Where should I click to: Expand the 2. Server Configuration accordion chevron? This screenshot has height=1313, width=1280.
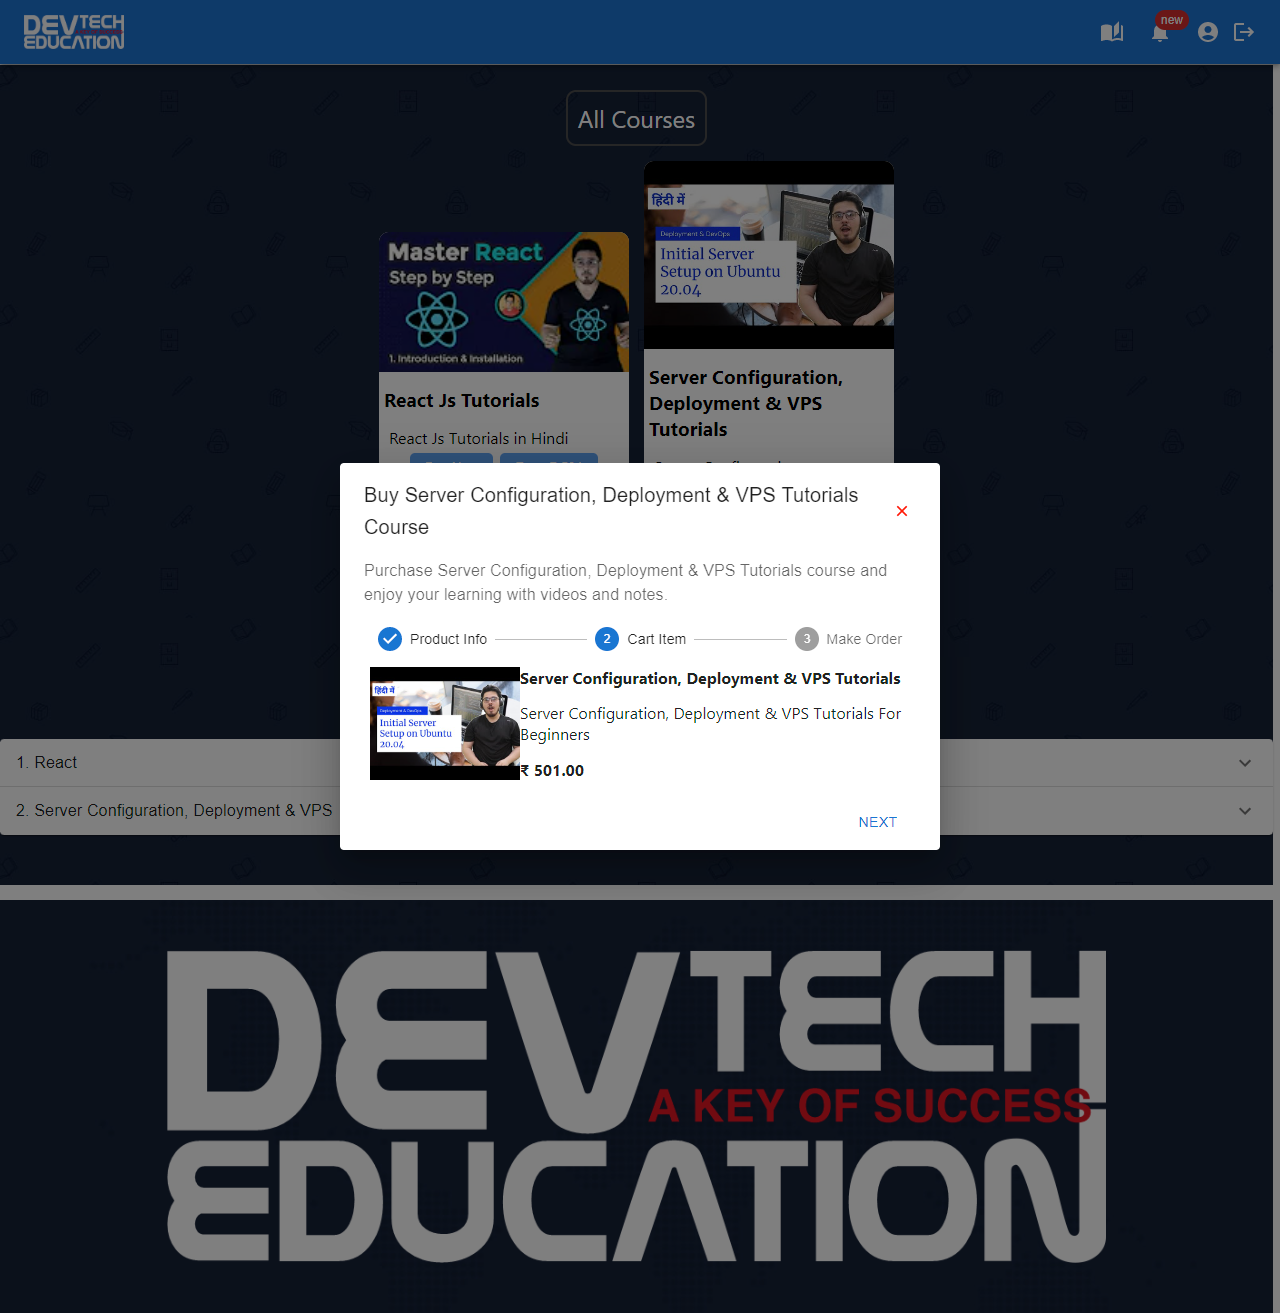coord(1245,811)
